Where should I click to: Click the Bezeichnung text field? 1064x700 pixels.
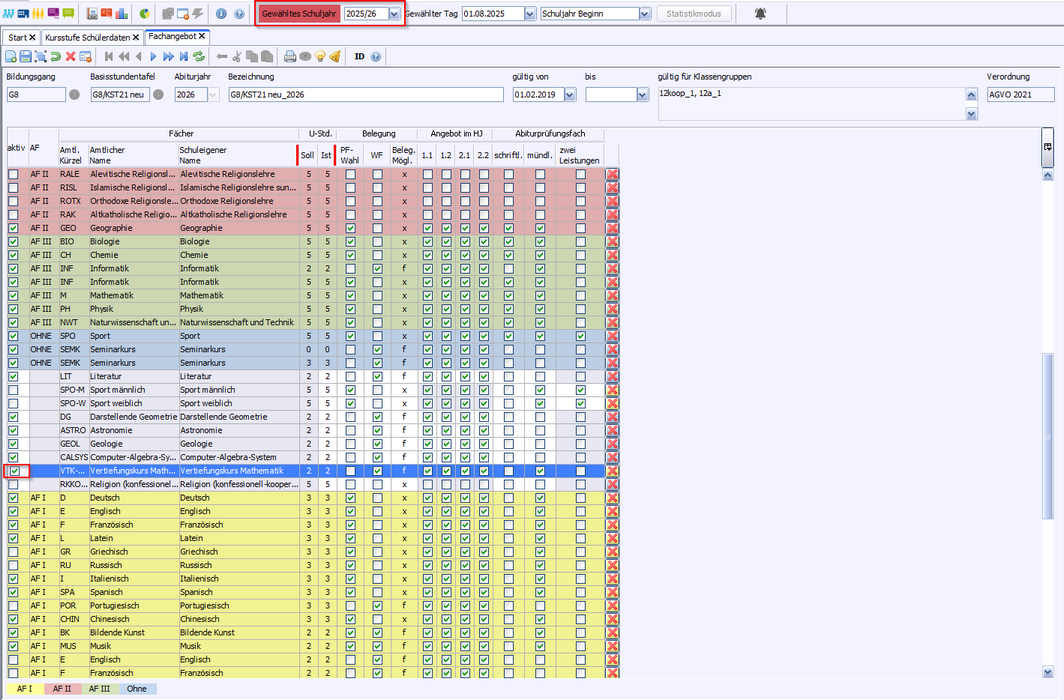365,95
